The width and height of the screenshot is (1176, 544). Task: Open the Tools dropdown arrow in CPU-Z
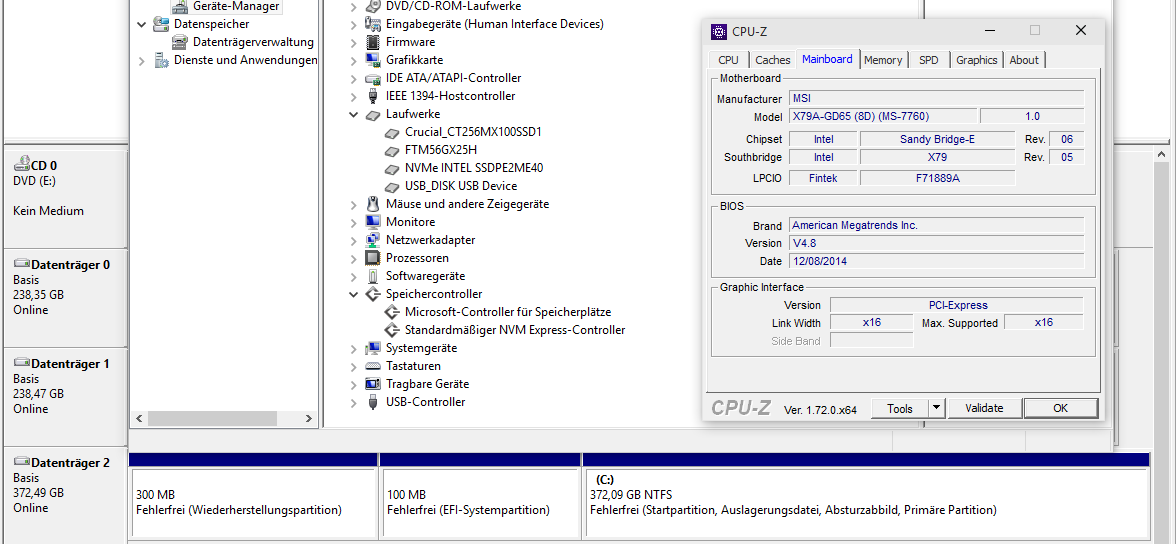click(936, 408)
